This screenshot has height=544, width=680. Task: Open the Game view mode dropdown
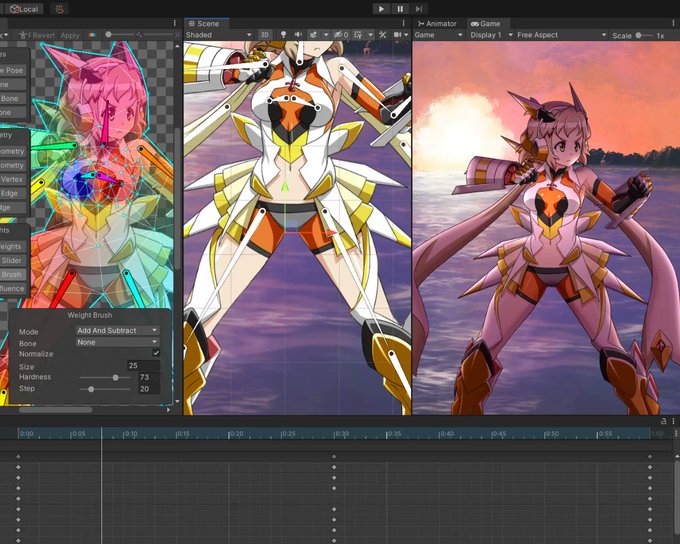438,35
